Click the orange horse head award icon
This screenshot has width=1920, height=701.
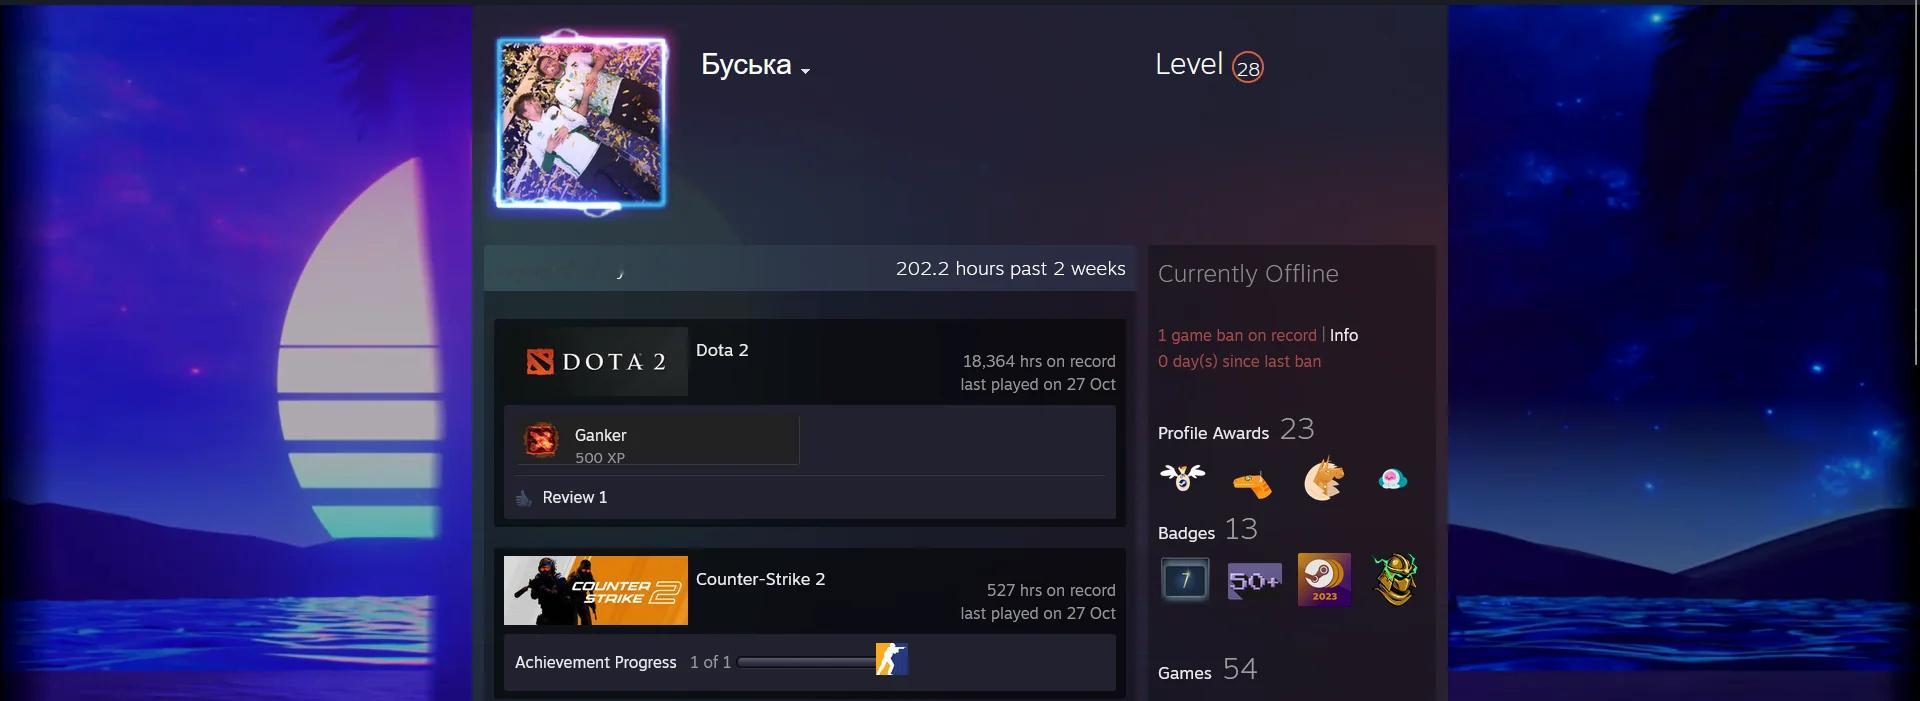pos(1323,479)
